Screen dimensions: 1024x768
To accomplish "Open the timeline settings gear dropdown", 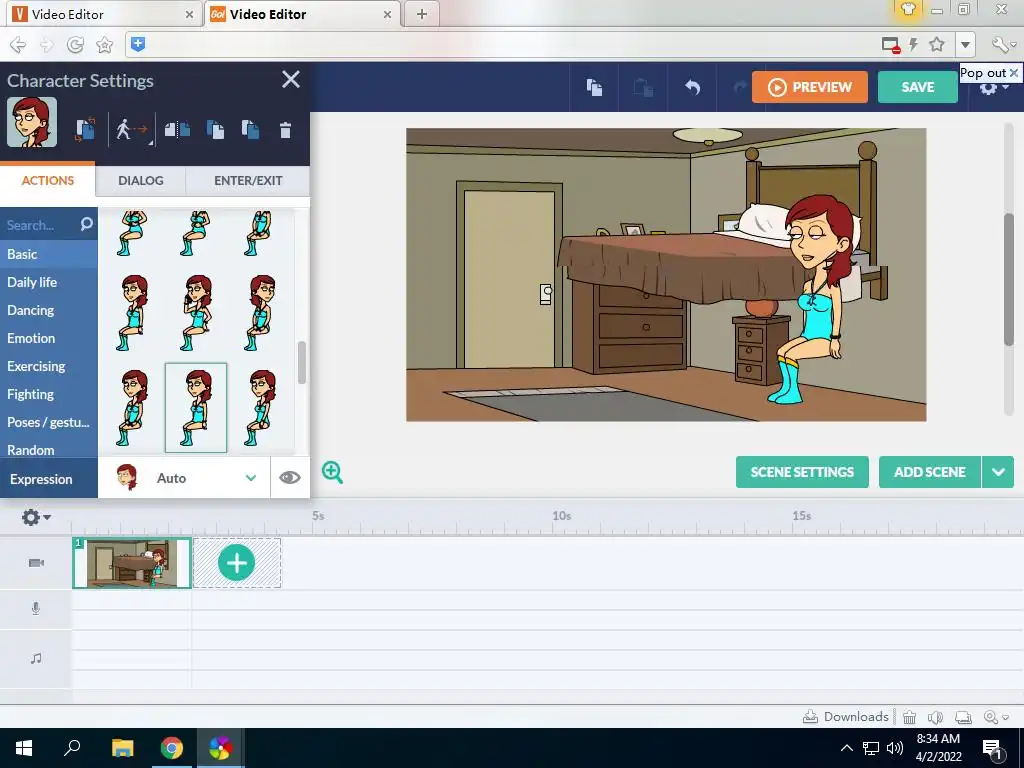I will pos(35,517).
